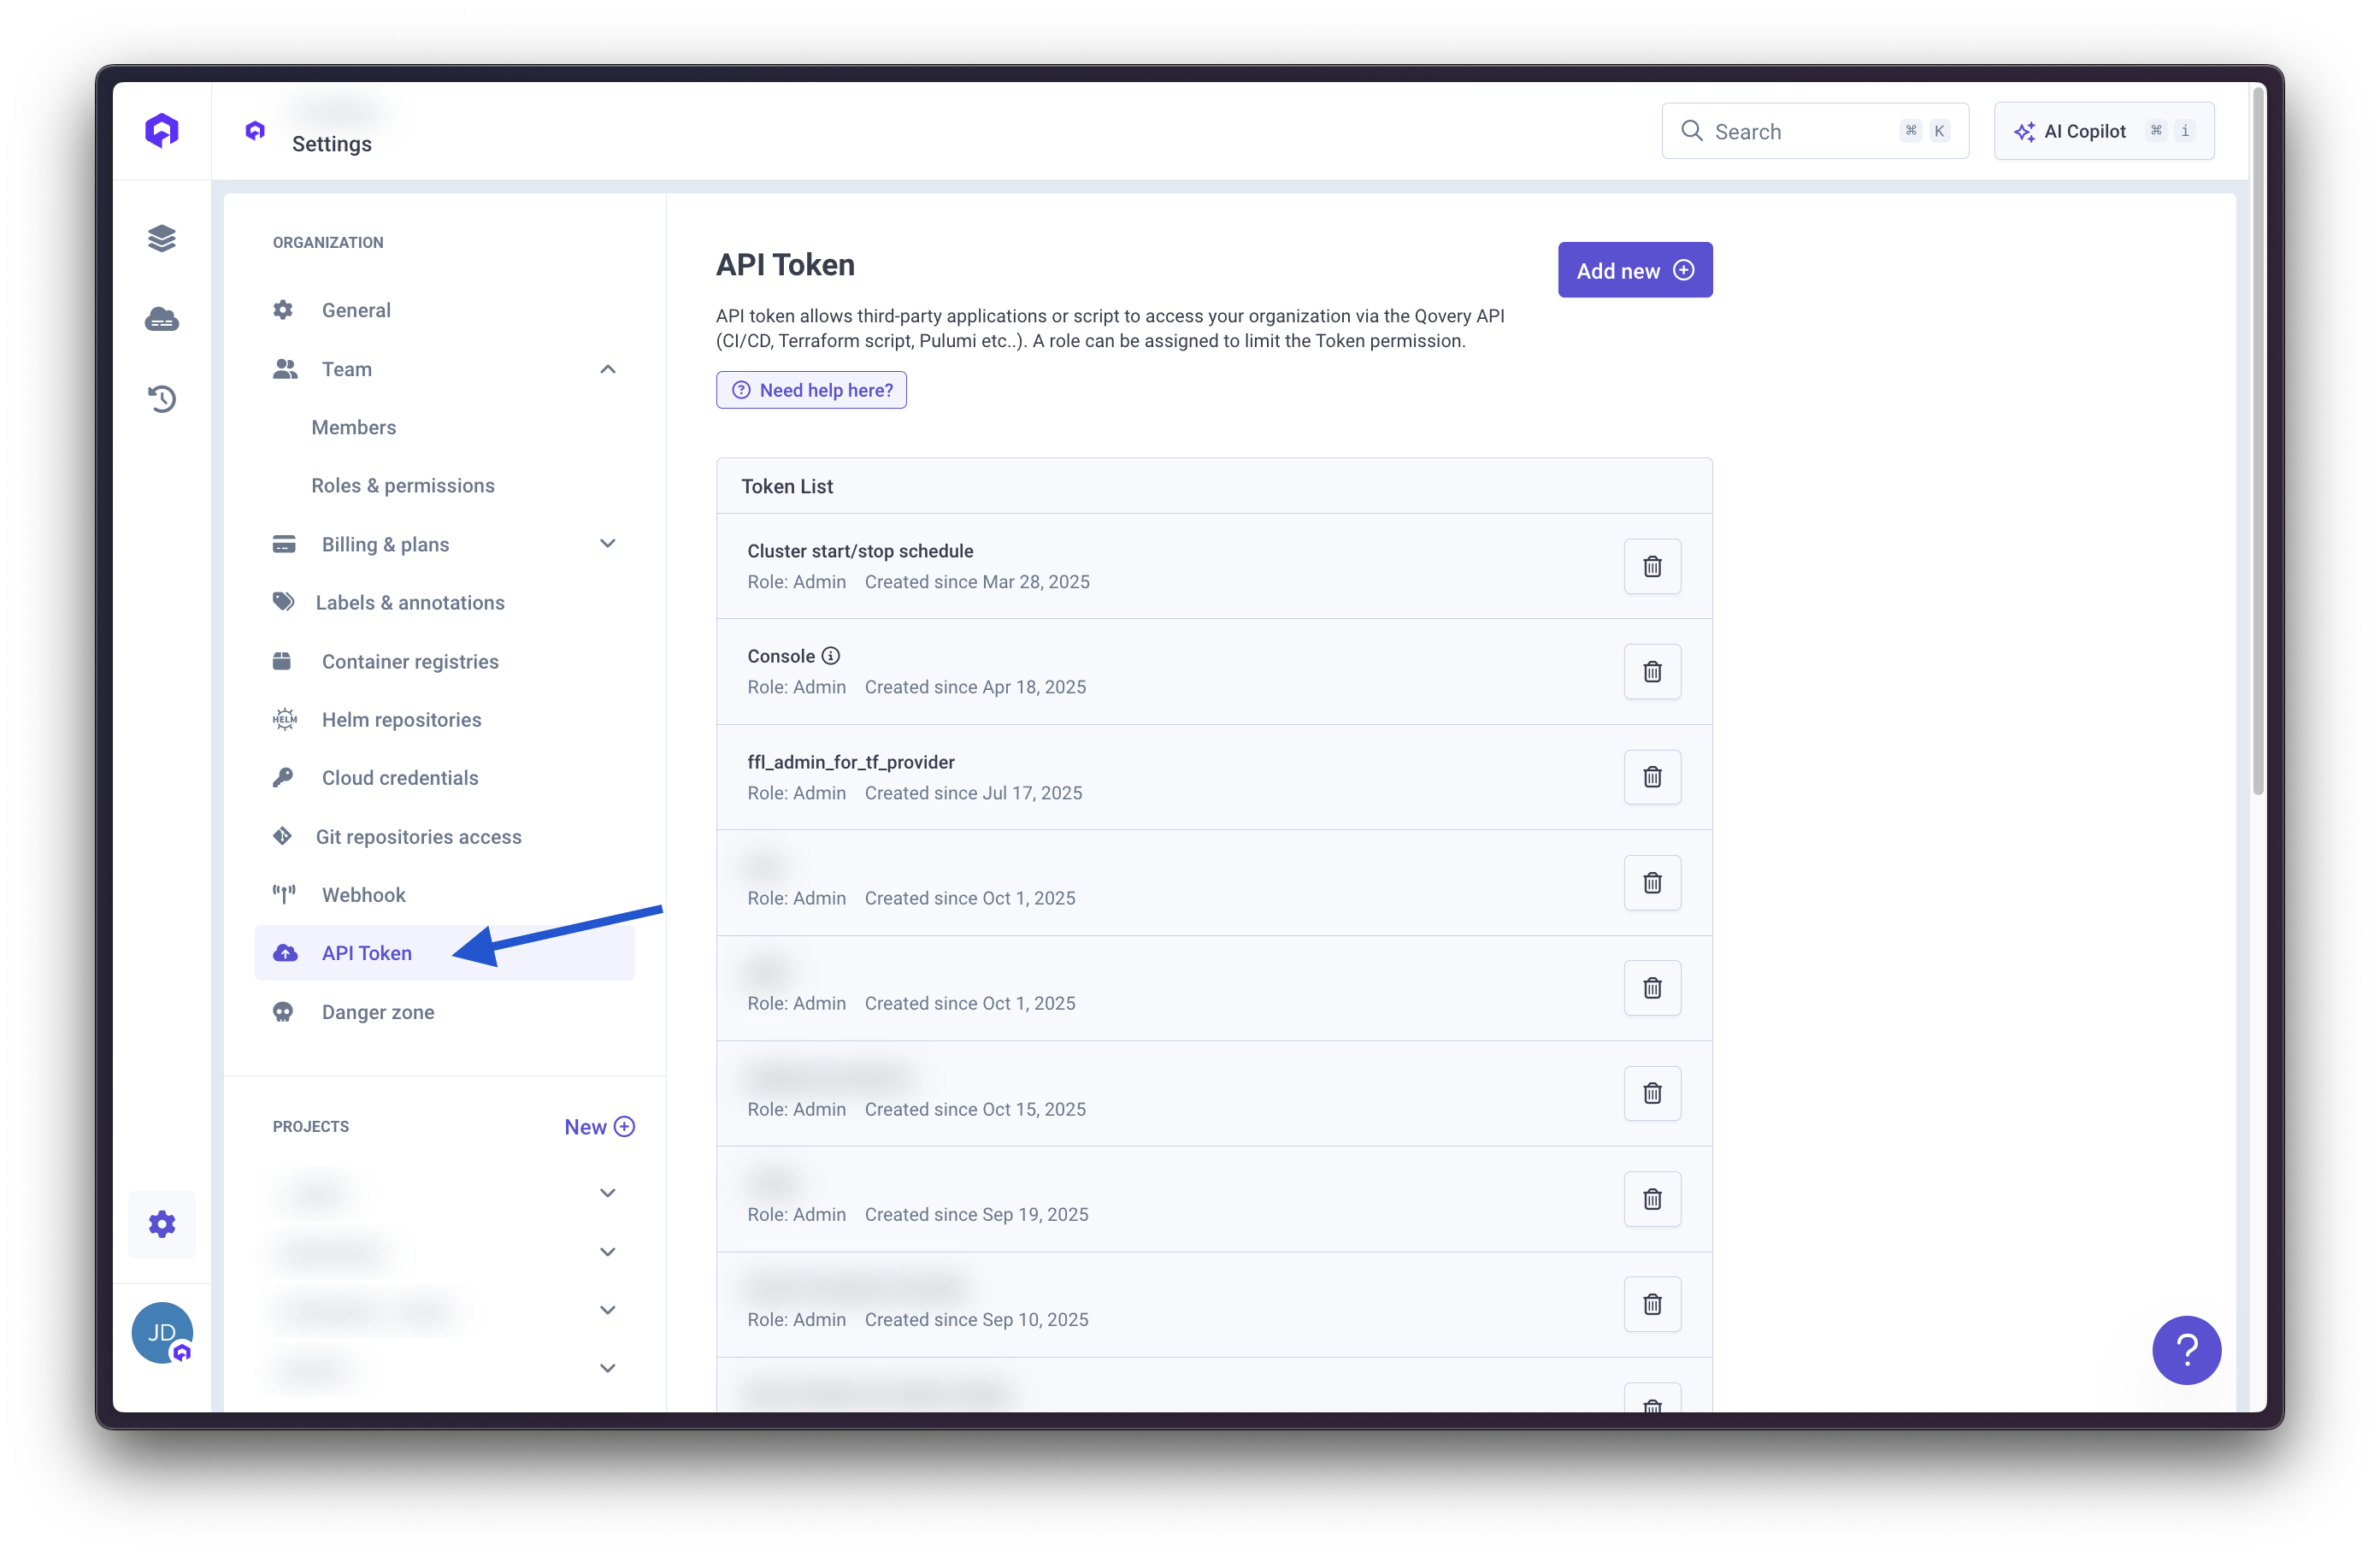Delete the Cluster start/stop schedule token

pos(1652,566)
